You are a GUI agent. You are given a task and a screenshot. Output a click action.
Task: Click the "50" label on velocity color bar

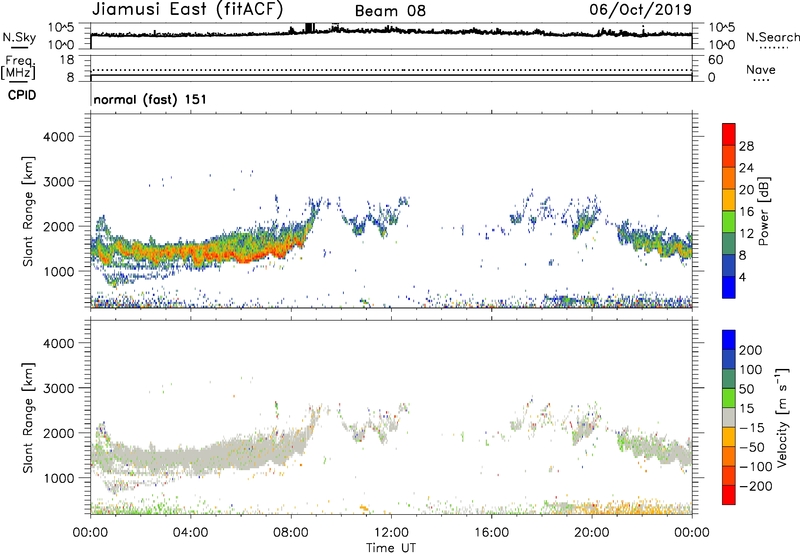pos(746,389)
